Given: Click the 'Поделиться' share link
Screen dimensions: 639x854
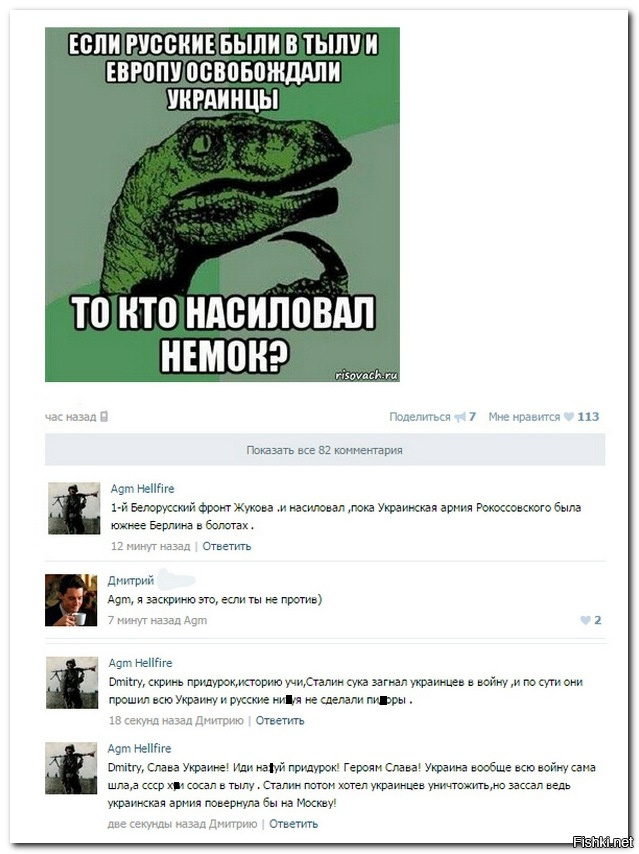Looking at the screenshot, I should point(420,417).
